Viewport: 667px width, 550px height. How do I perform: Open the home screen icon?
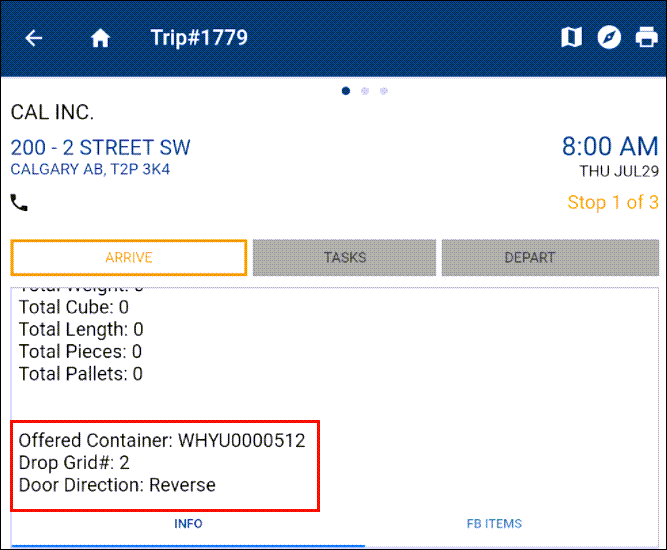100,38
